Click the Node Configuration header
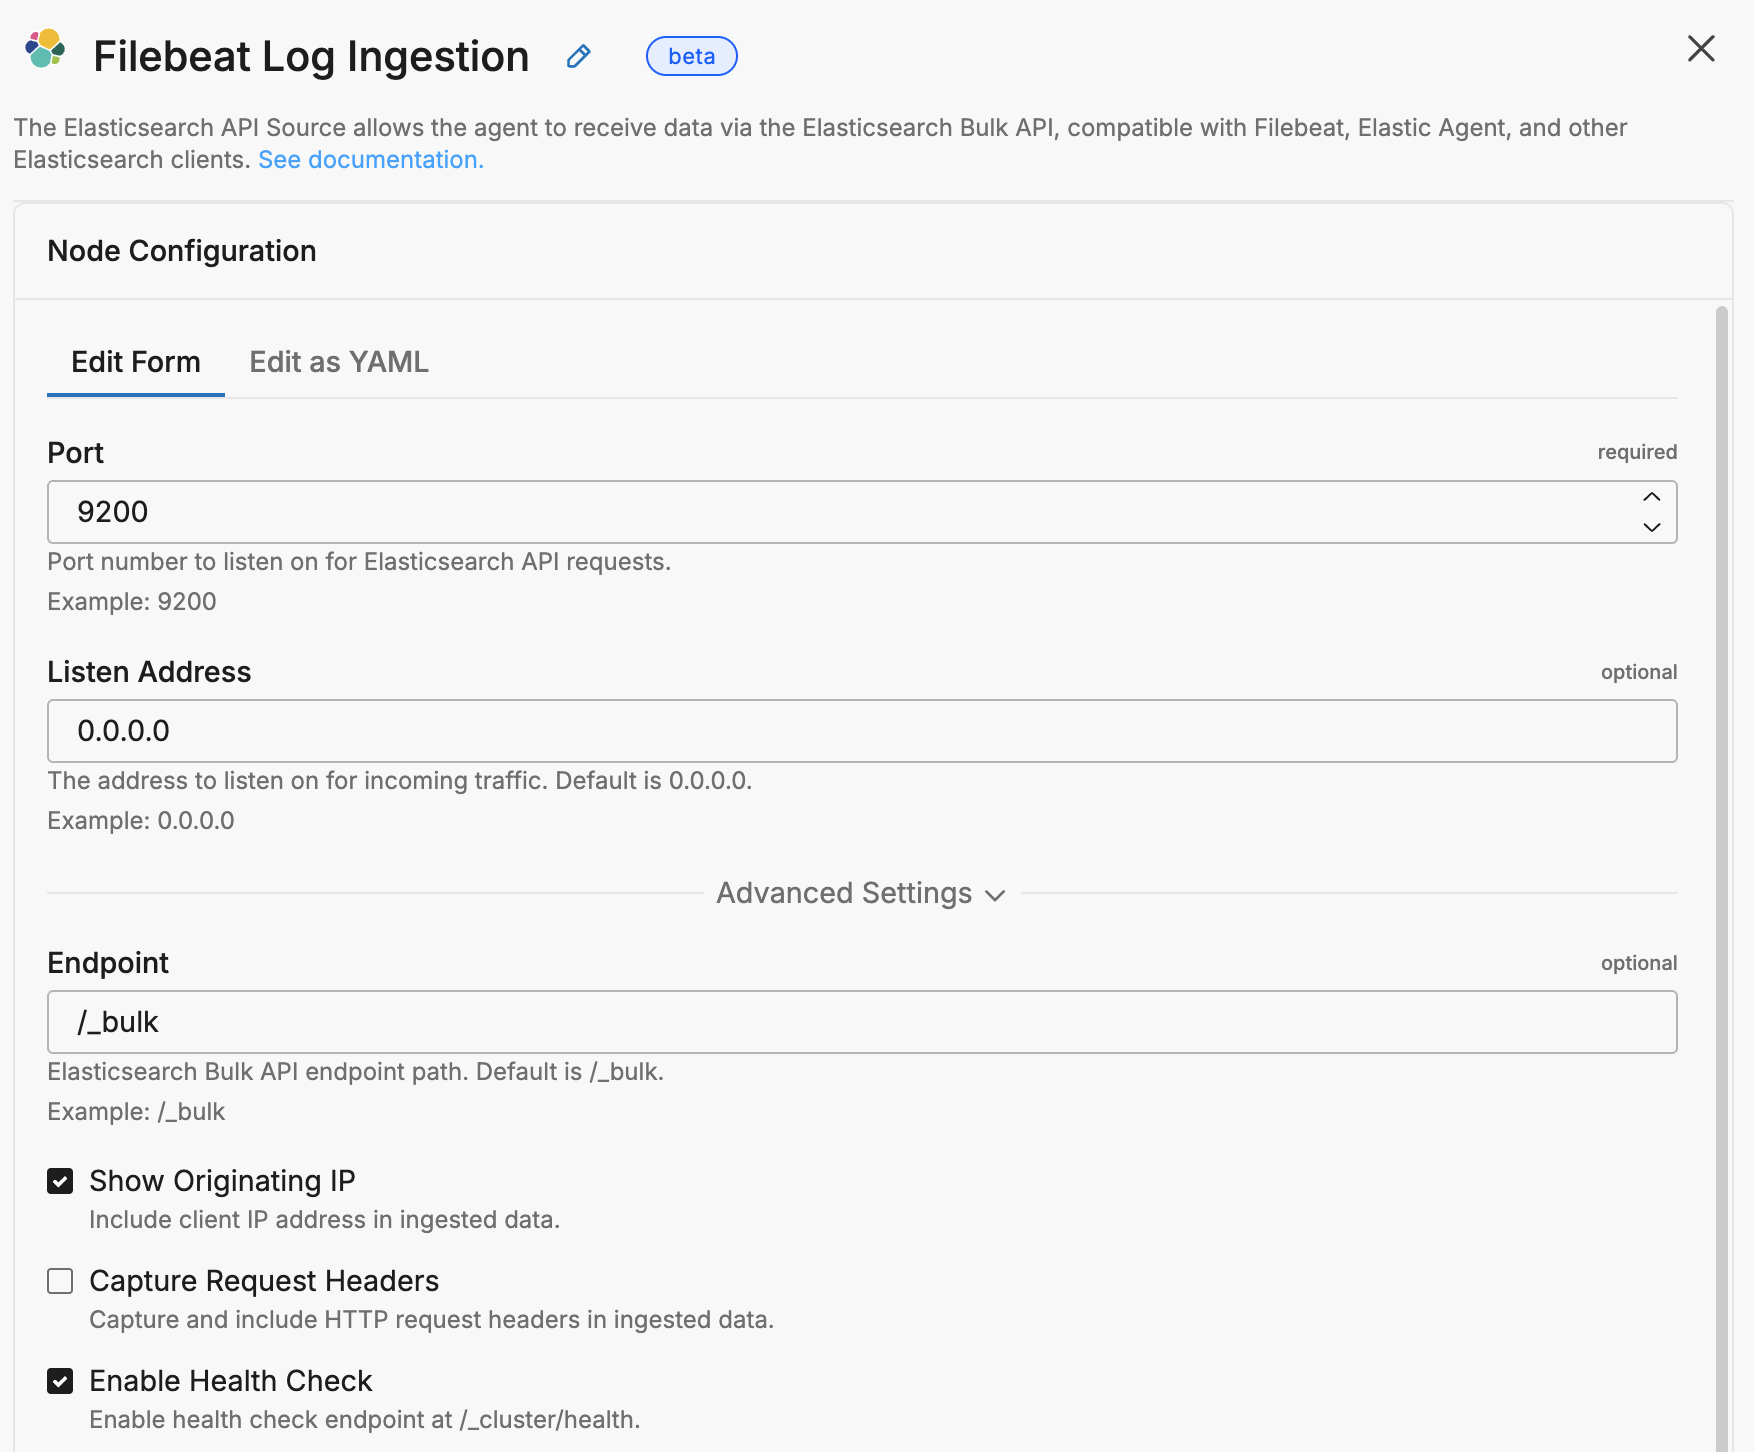The width and height of the screenshot is (1754, 1452). [181, 251]
